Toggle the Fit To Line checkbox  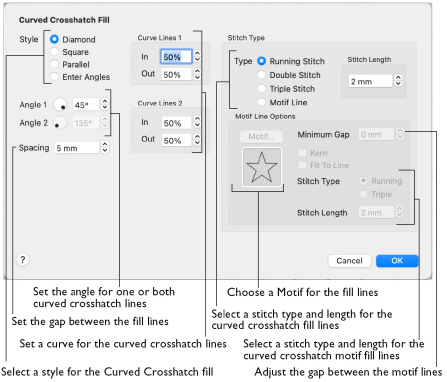pyautogui.click(x=302, y=165)
